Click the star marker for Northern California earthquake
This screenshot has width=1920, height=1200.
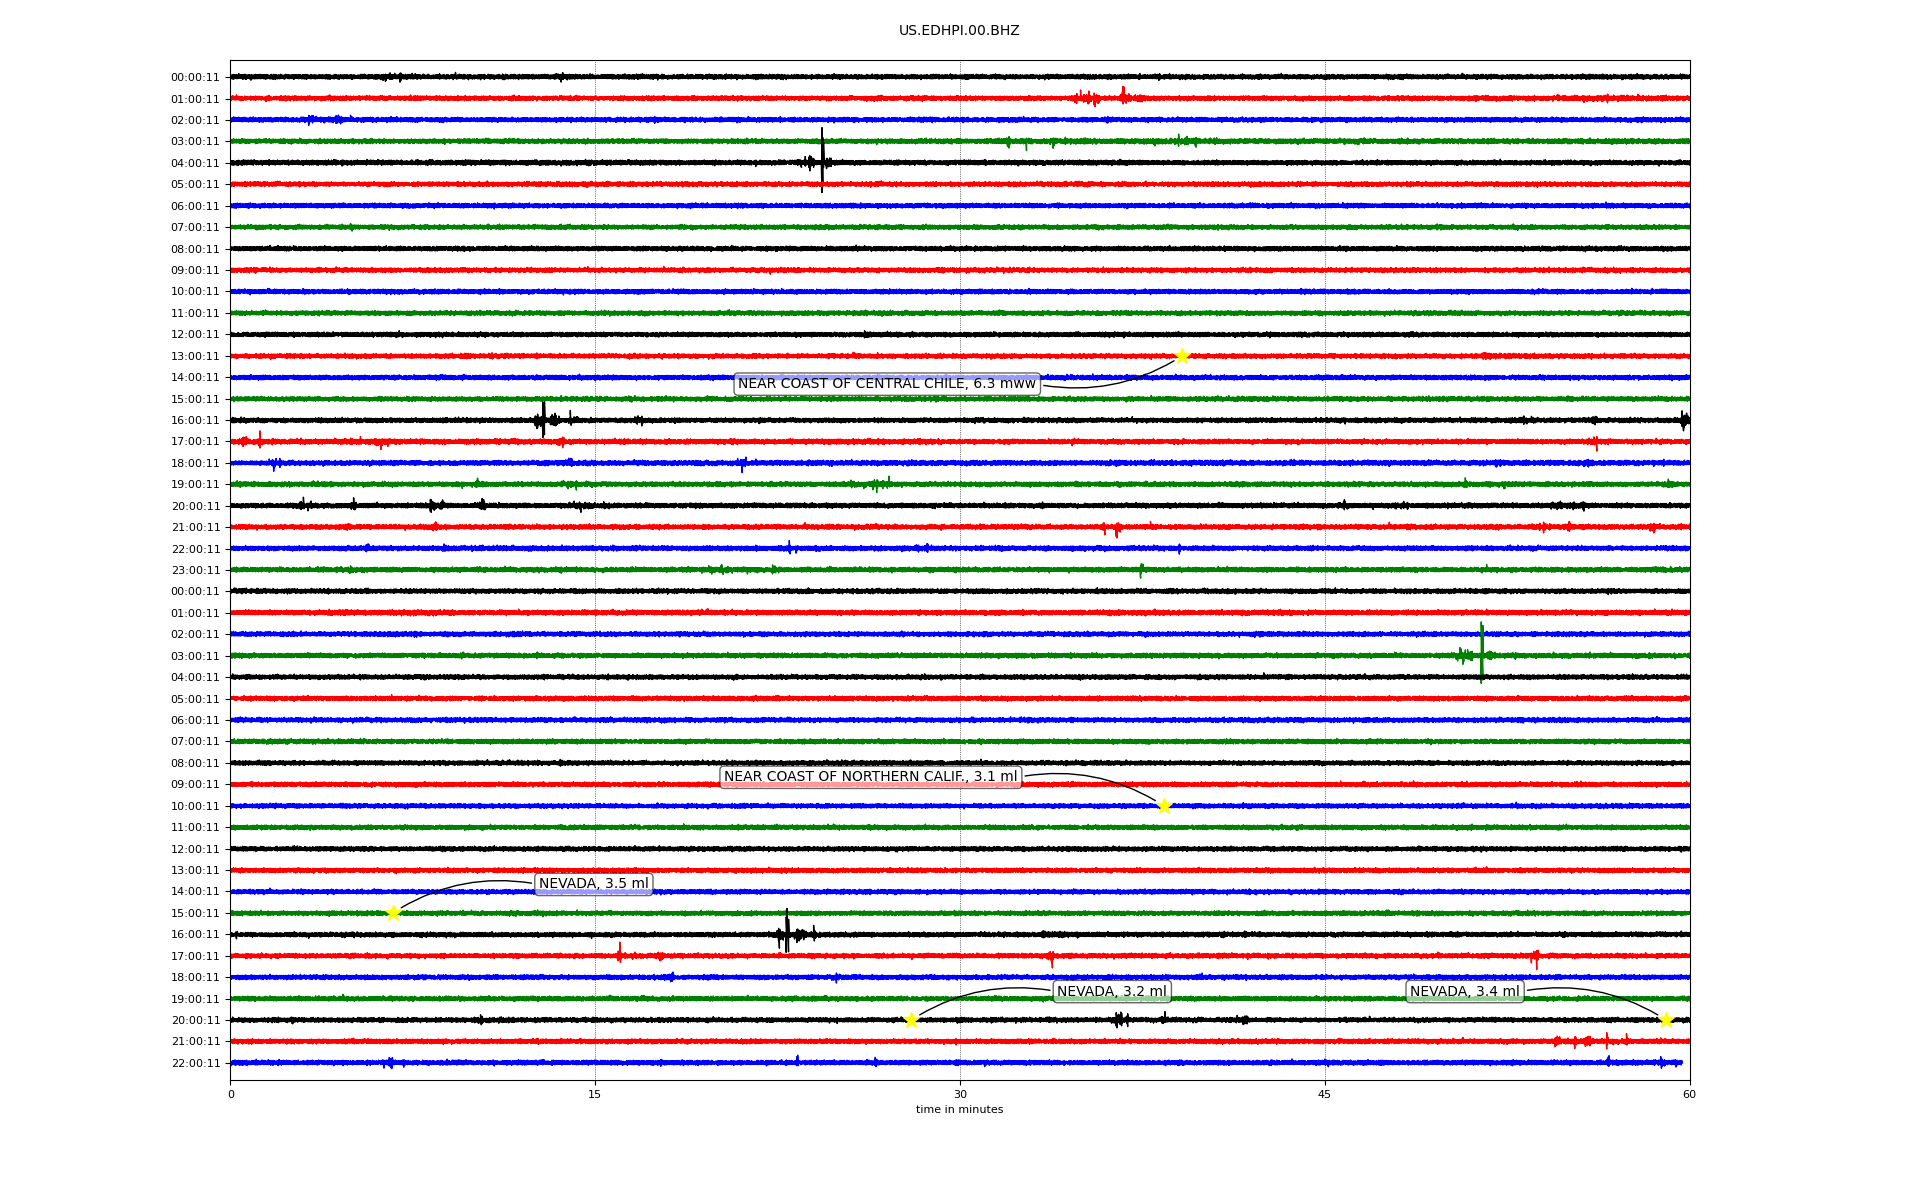point(1164,806)
